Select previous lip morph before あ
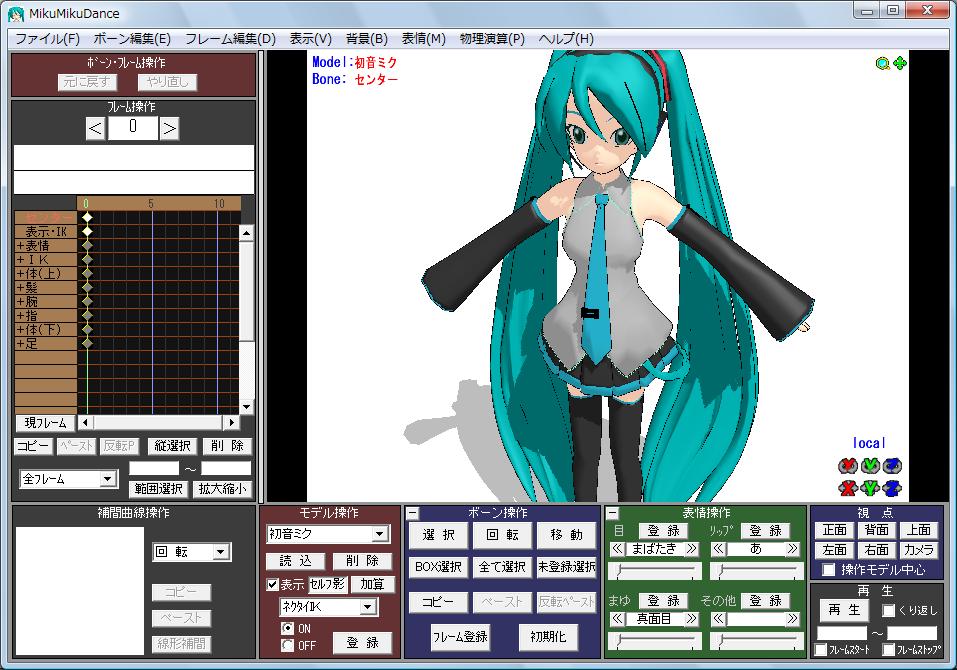957x670 pixels. pos(718,549)
